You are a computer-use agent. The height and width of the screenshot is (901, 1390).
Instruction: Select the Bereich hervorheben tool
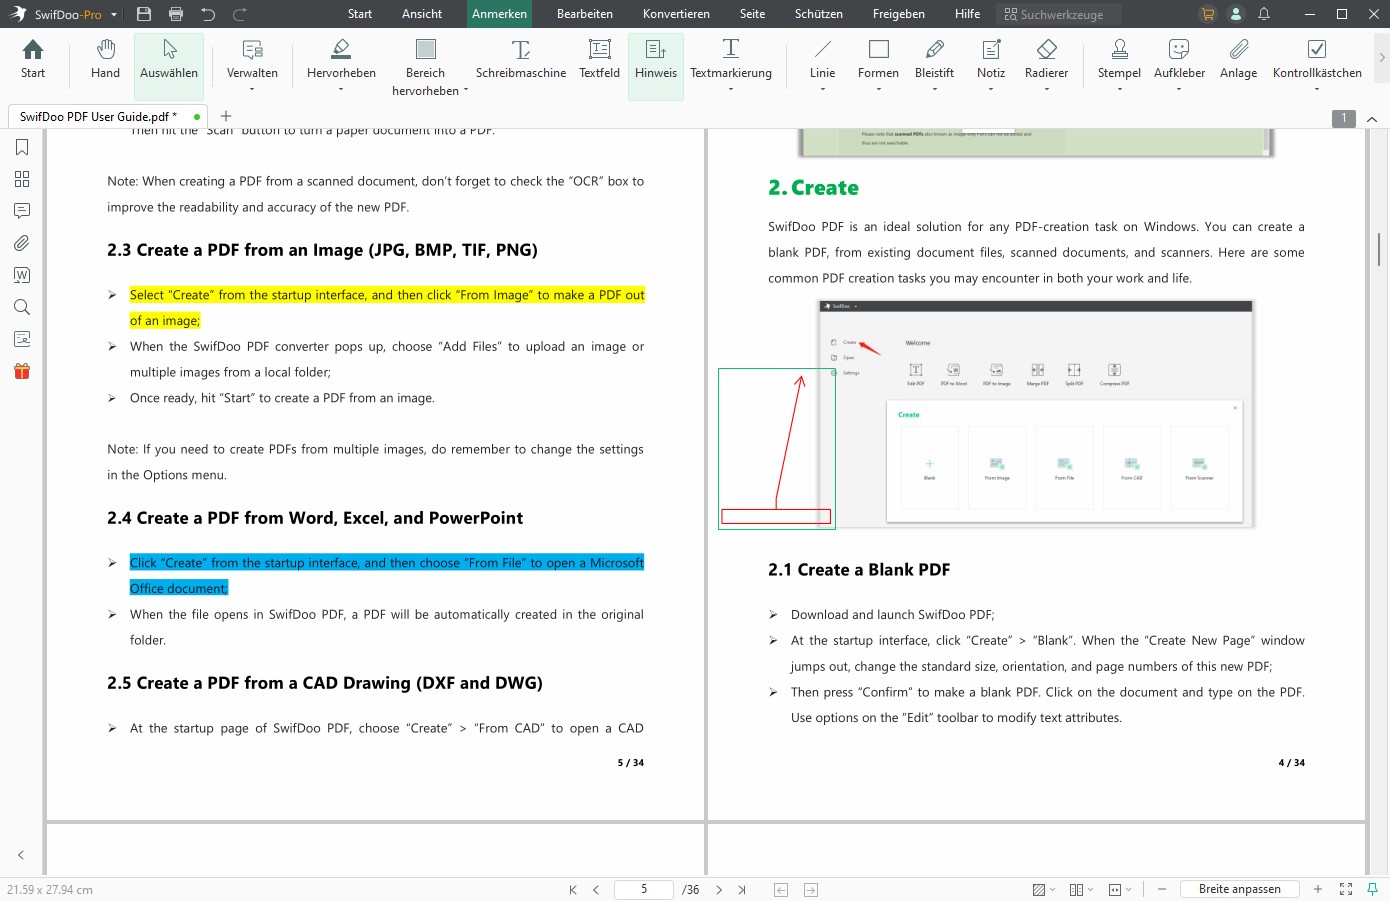(426, 66)
